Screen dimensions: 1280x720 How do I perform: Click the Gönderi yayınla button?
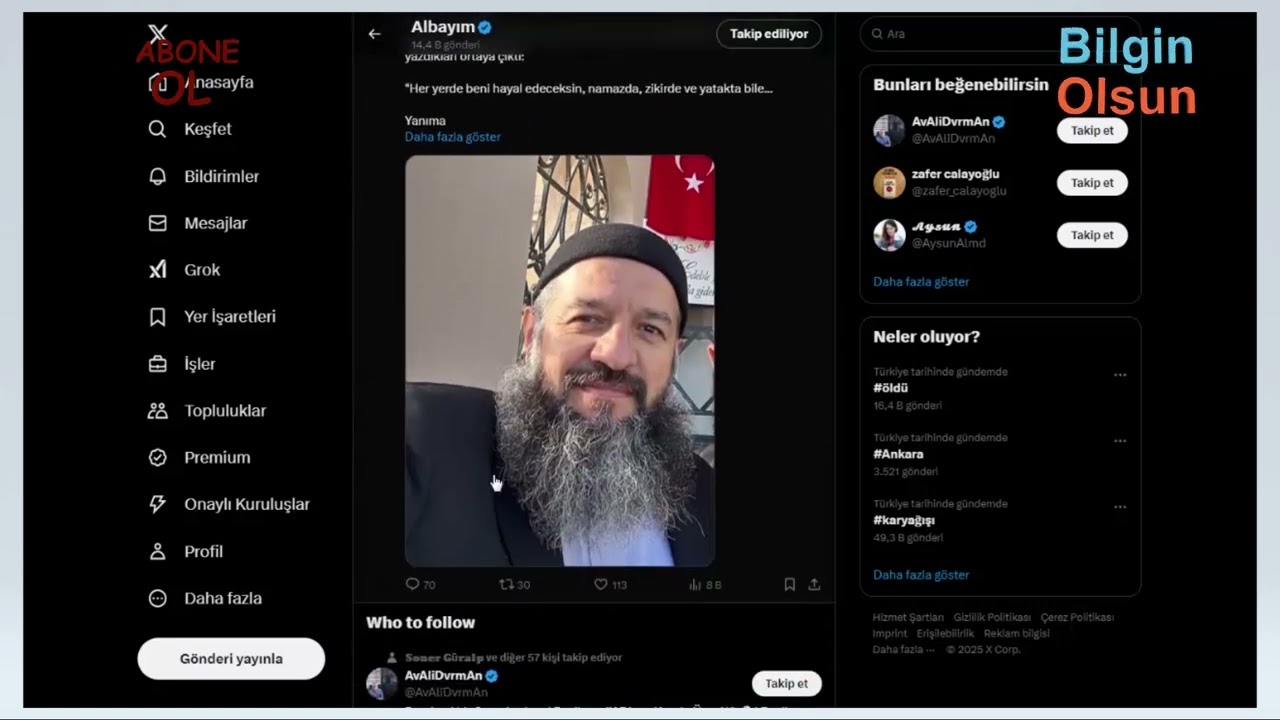coord(231,659)
